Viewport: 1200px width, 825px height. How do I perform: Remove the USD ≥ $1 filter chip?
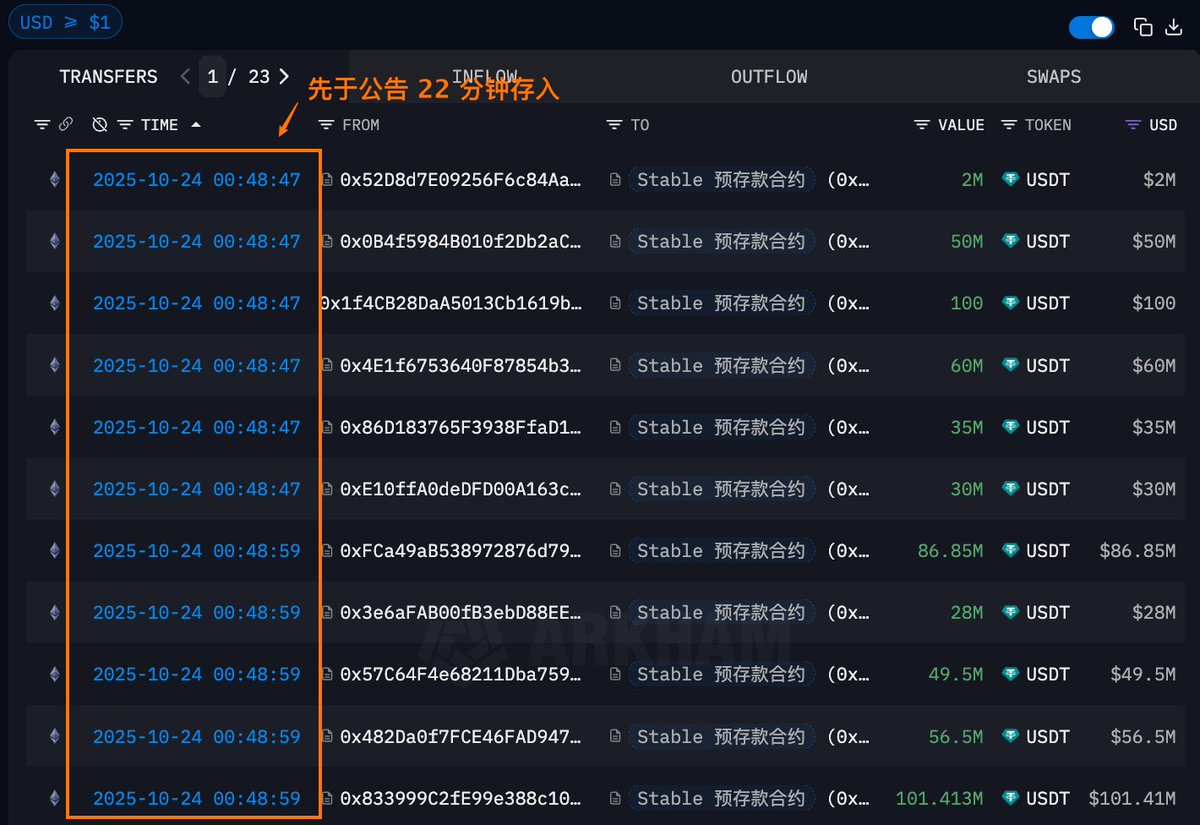[66, 22]
